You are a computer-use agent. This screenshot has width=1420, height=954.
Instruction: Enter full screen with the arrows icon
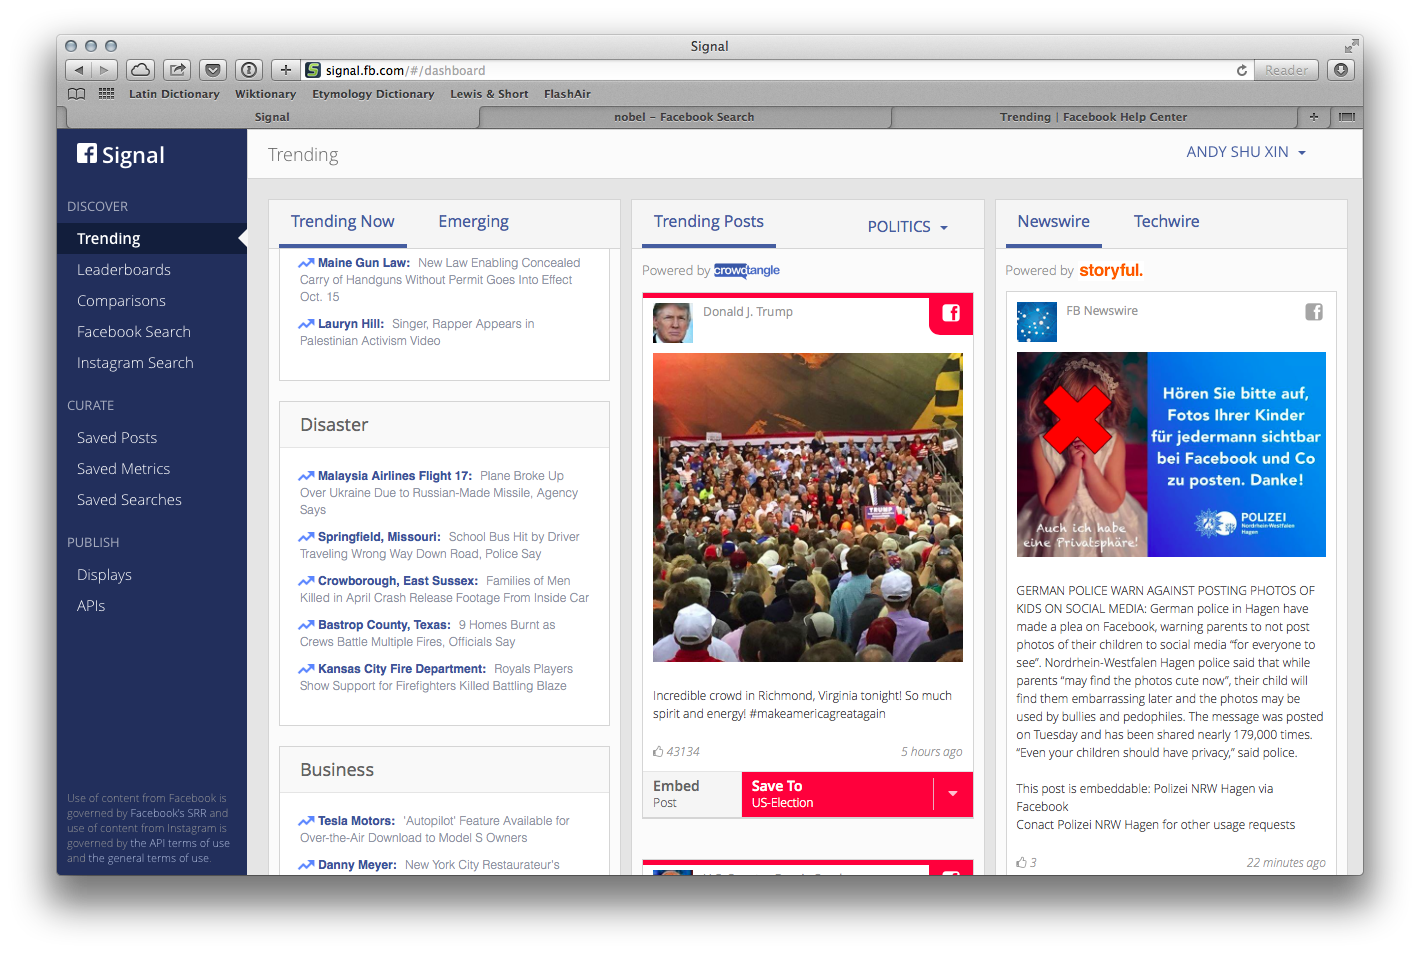(1351, 46)
